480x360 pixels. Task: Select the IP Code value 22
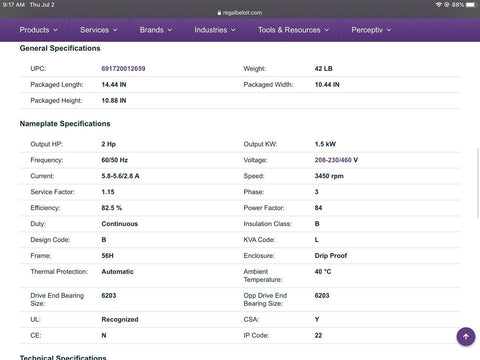[x=318, y=335]
